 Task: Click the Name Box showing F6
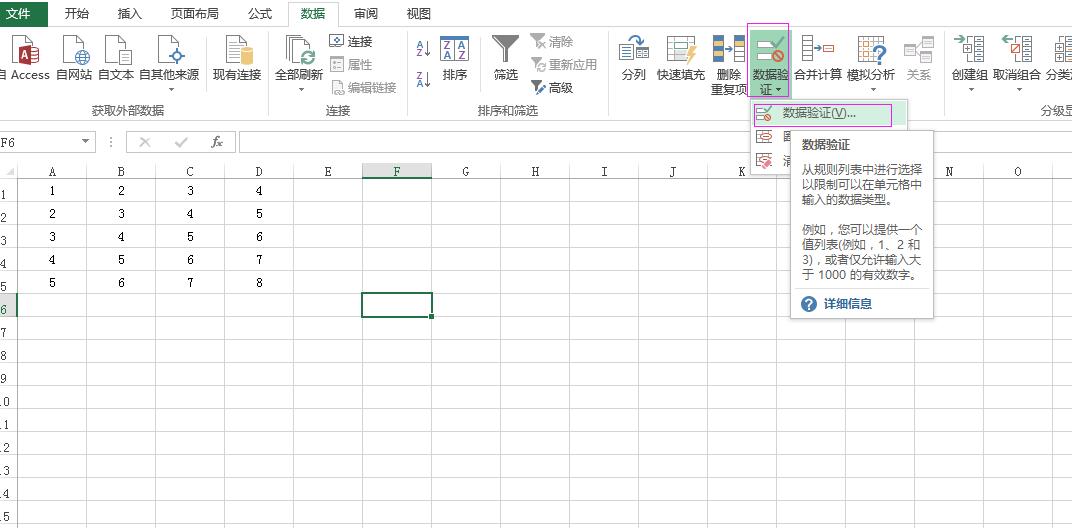tap(39, 142)
